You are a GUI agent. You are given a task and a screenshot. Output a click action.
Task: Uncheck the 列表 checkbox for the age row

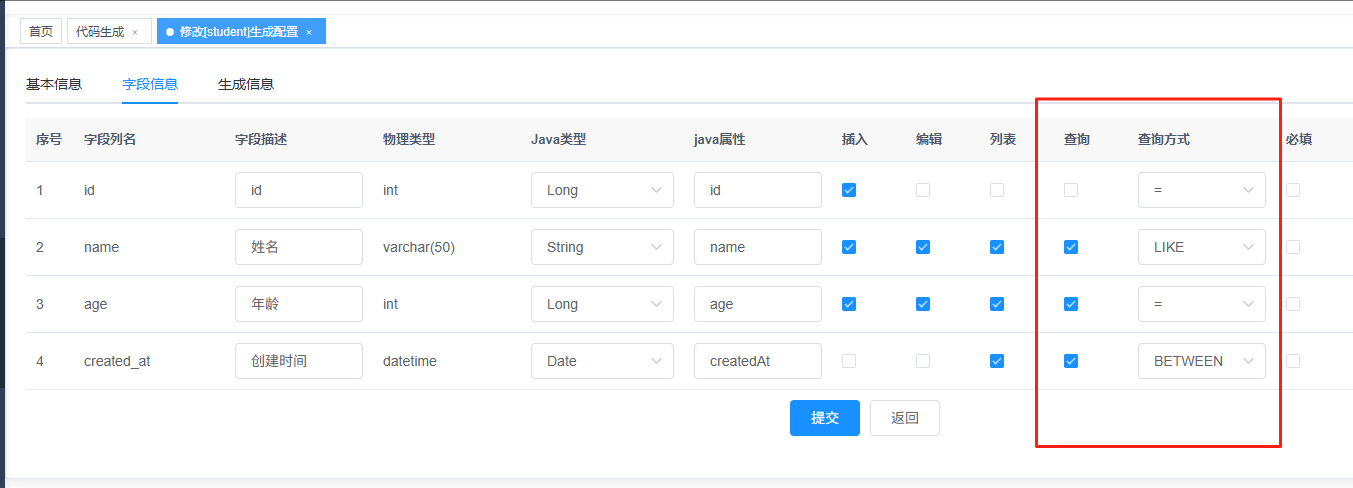(997, 304)
